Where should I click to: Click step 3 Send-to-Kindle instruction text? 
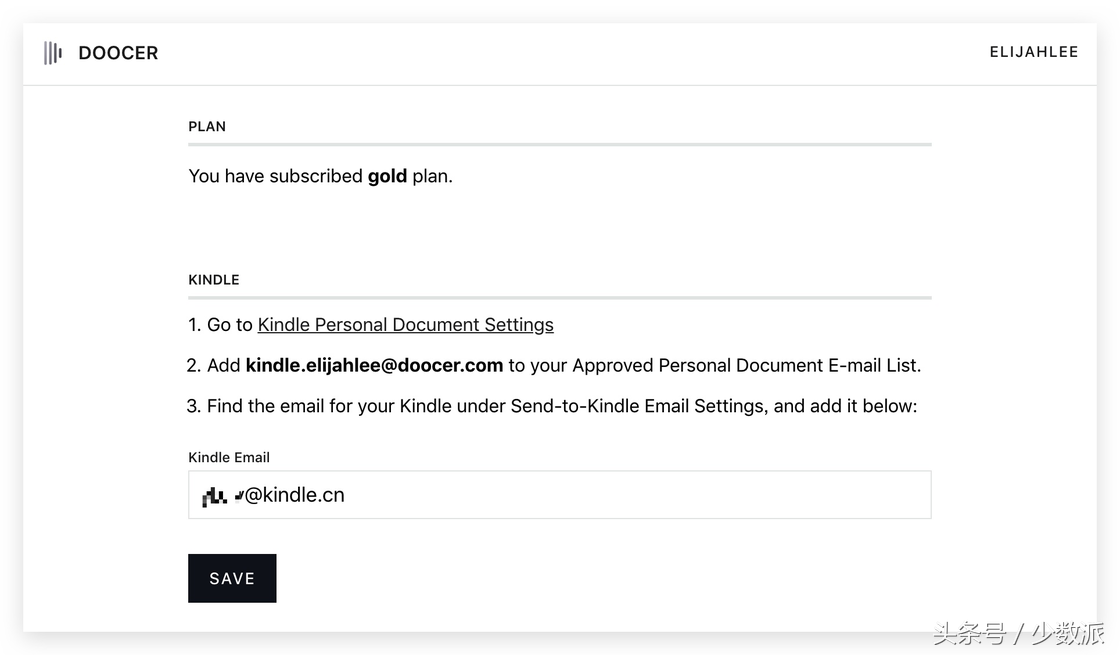point(552,406)
